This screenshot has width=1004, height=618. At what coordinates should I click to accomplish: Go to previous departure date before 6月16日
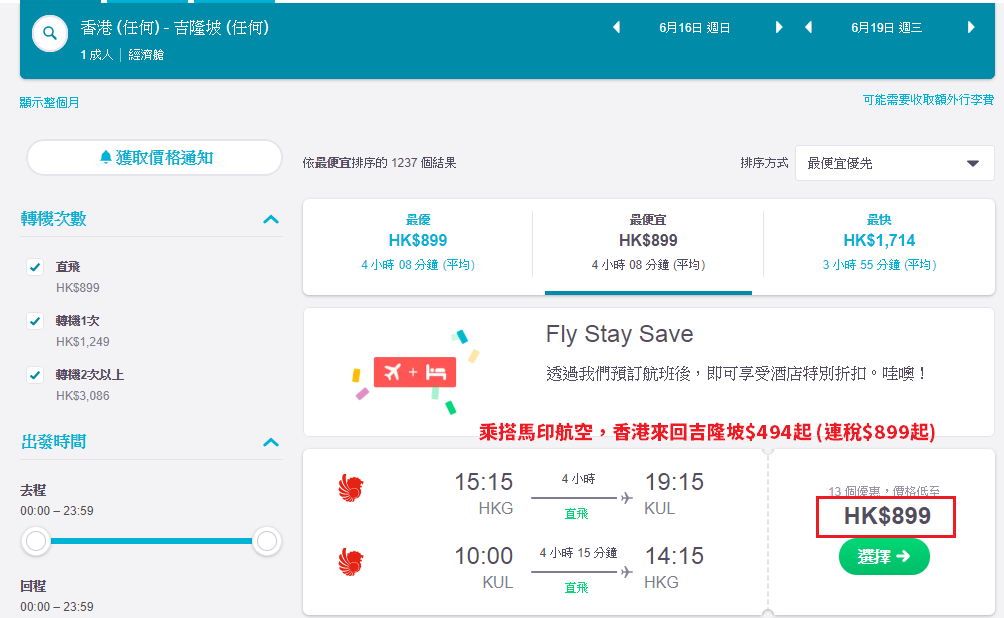click(x=617, y=28)
